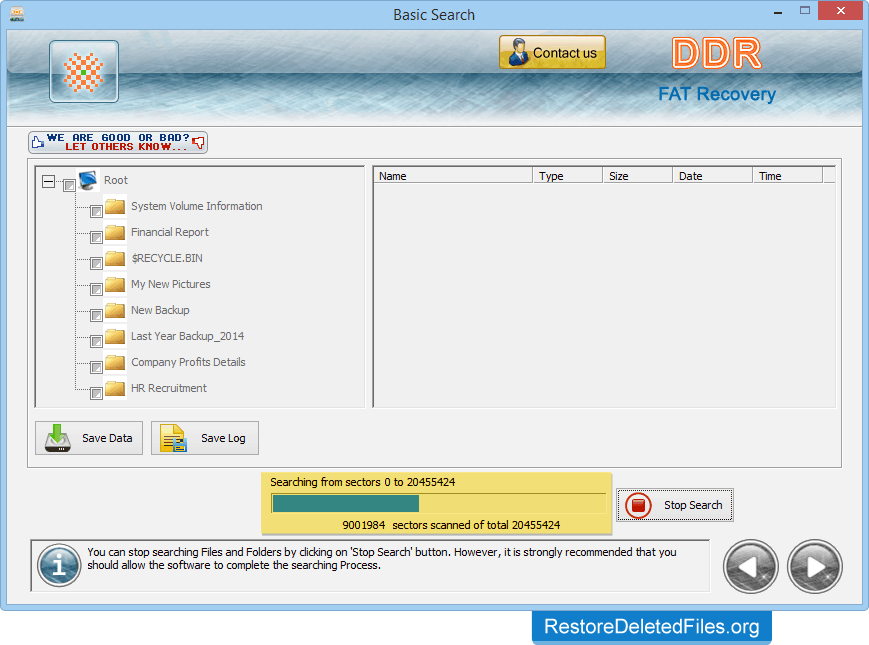Check the Company Profits Details checkbox
This screenshot has width=869, height=645.
coord(96,367)
